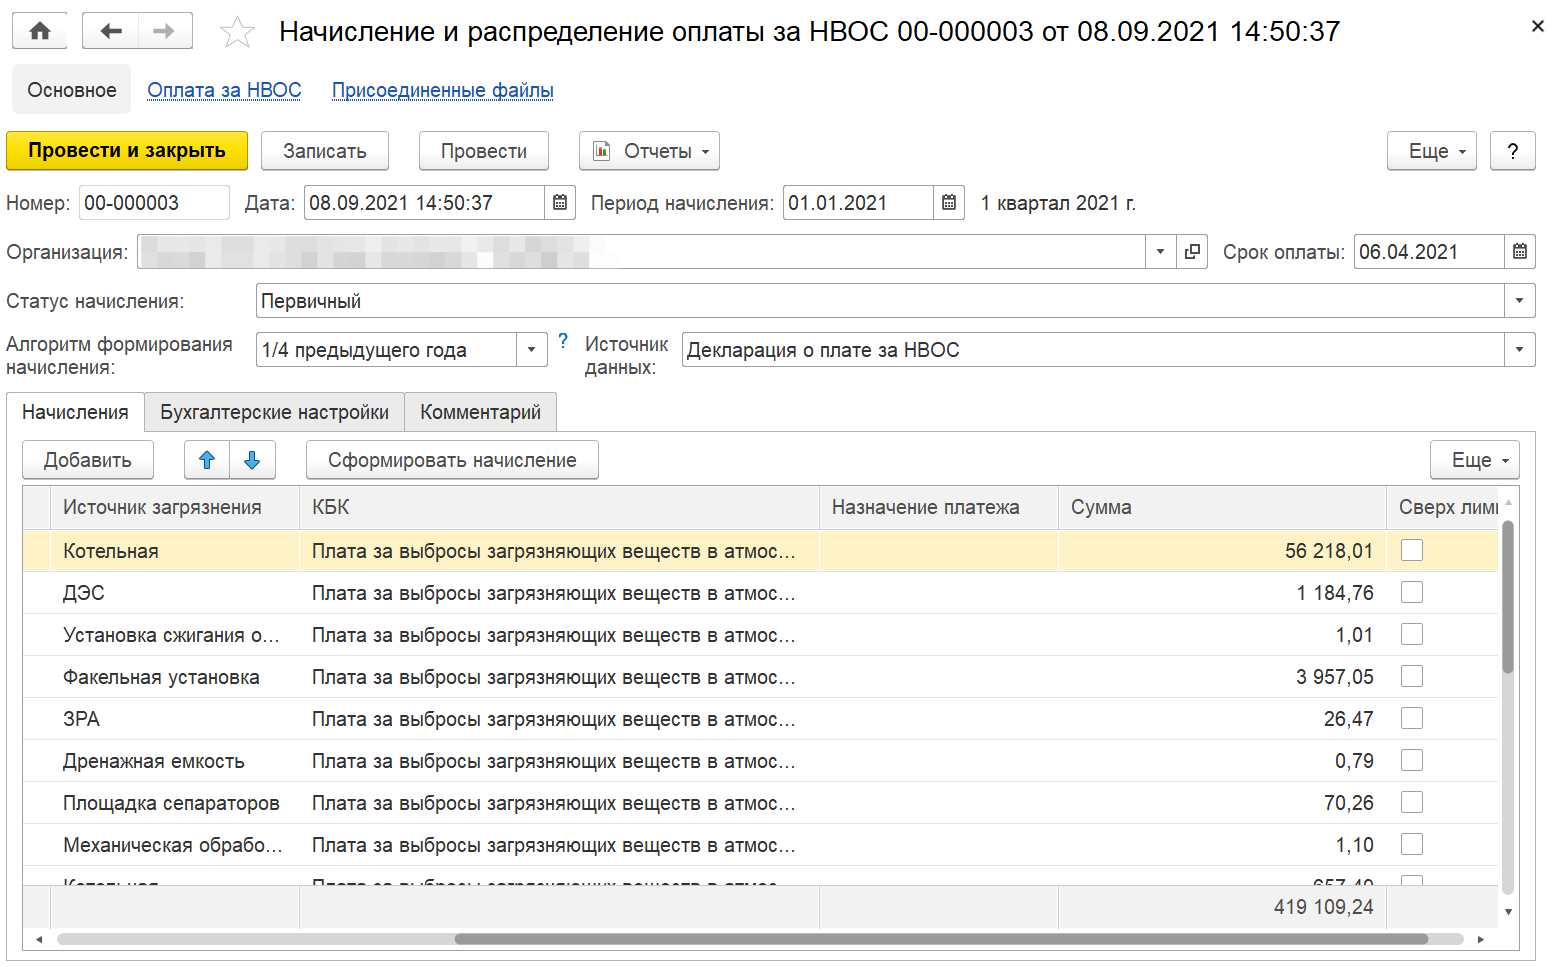Show hint for Алгоритм формирования начисления

click(563, 341)
